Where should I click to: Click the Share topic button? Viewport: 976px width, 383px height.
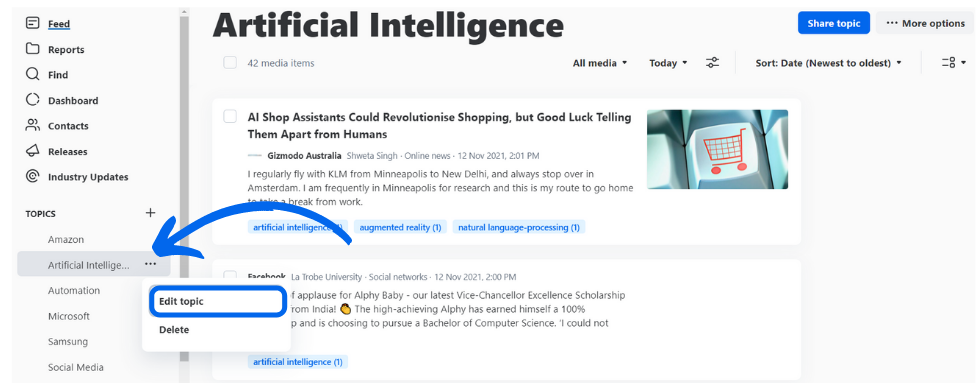click(x=833, y=23)
